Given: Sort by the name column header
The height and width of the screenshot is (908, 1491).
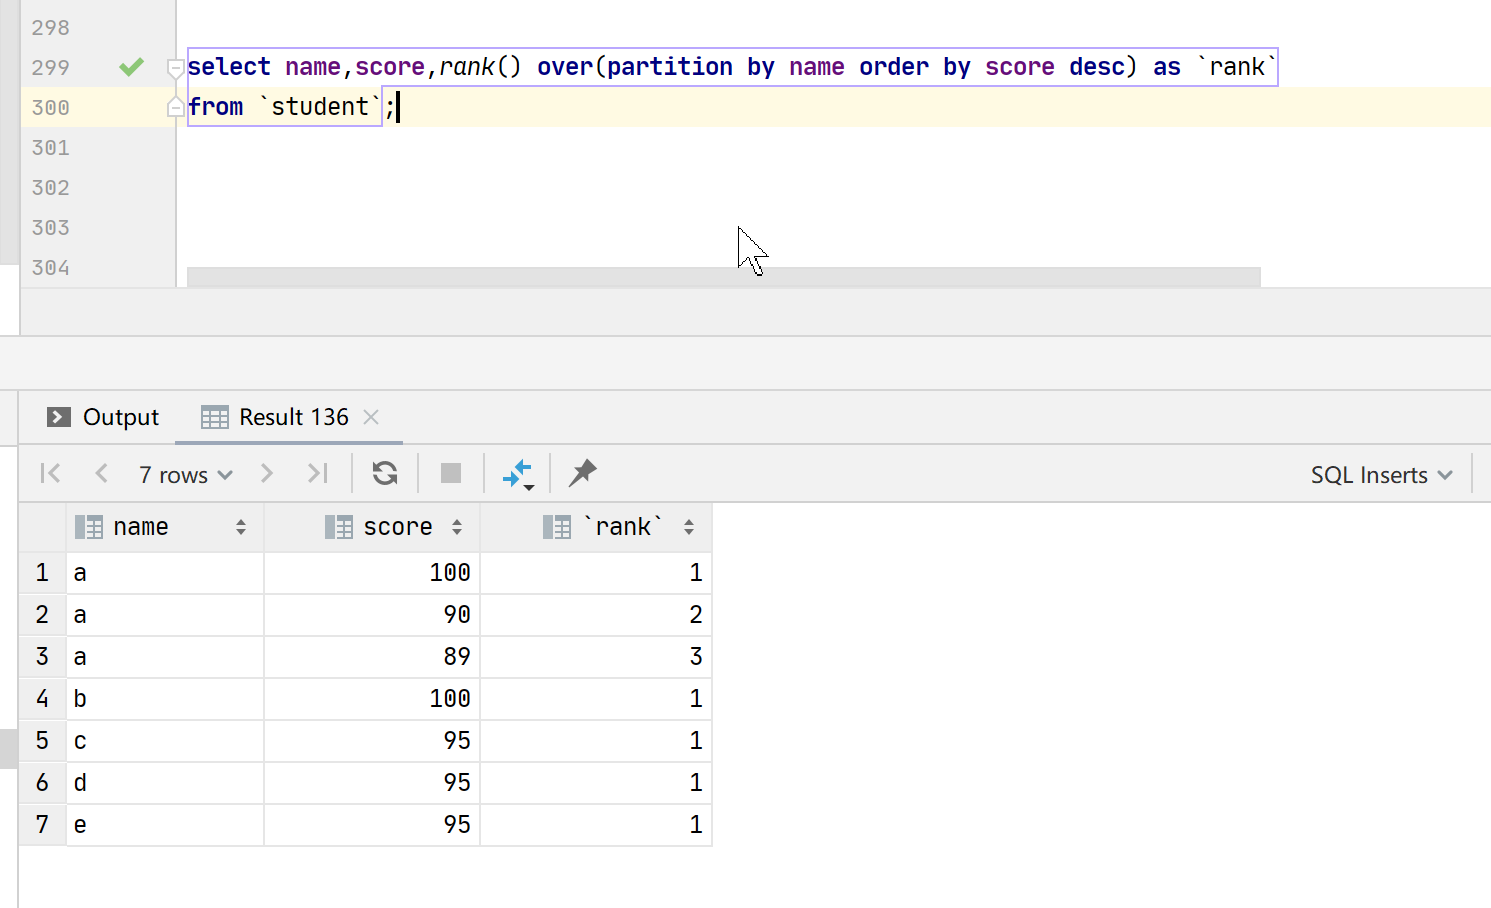Looking at the screenshot, I should click(x=141, y=527).
